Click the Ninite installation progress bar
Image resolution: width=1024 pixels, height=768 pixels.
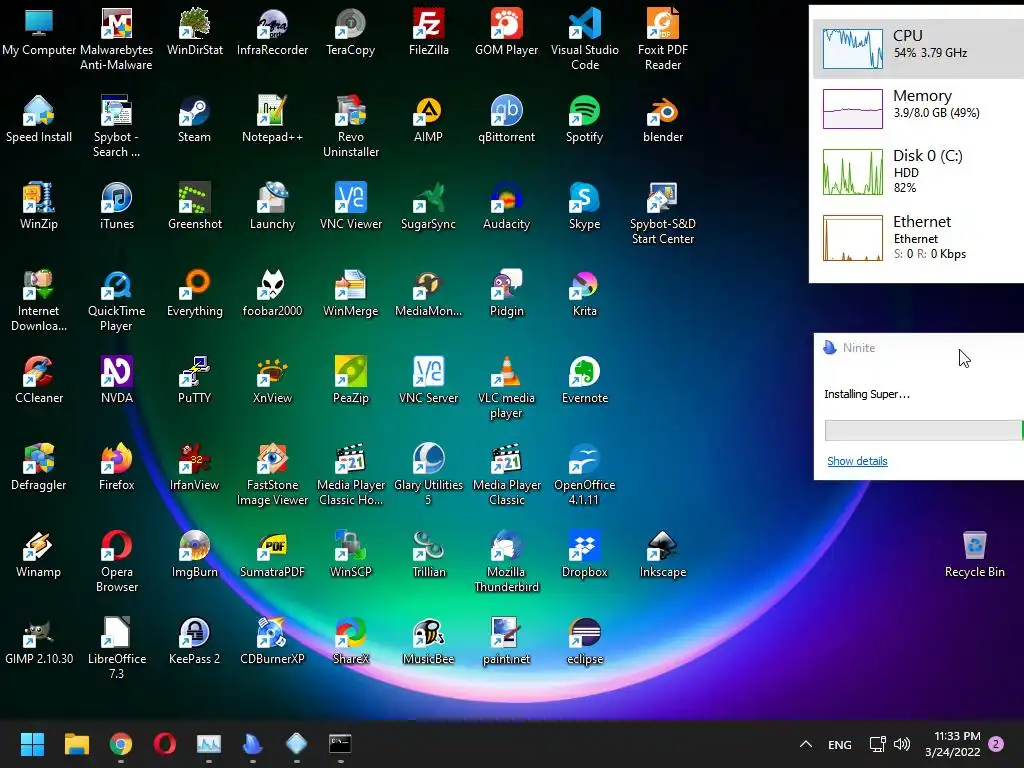(x=924, y=430)
